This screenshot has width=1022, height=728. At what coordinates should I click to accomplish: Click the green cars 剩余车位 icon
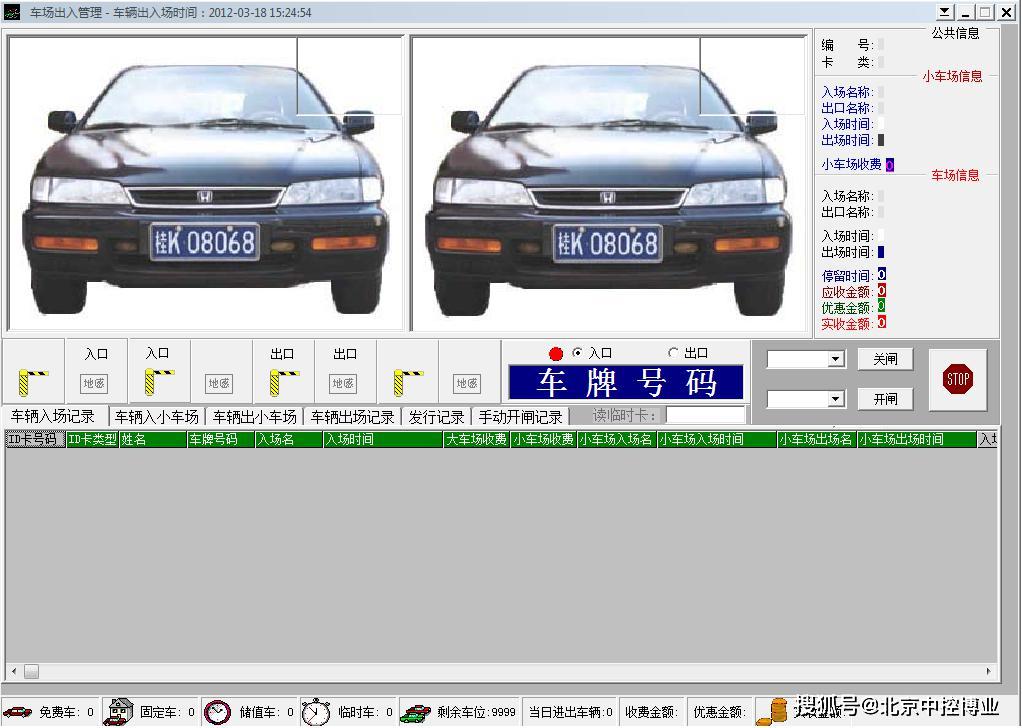(x=415, y=712)
